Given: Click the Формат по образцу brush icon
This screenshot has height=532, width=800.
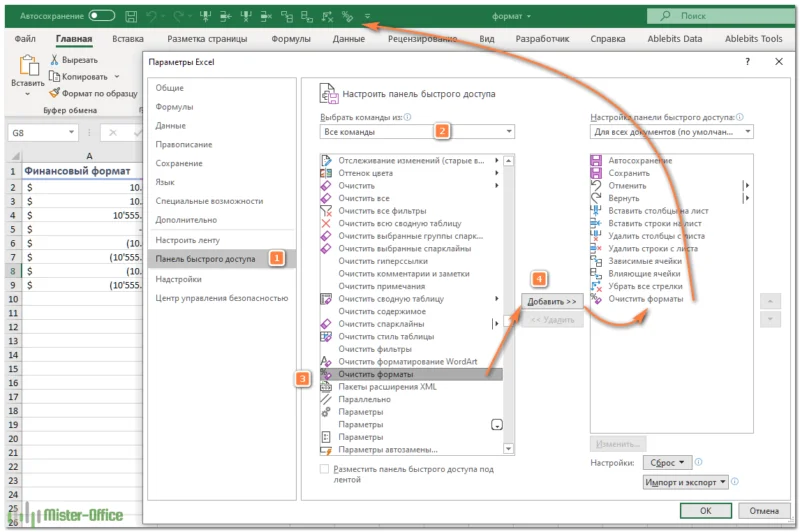Looking at the screenshot, I should point(54,93).
